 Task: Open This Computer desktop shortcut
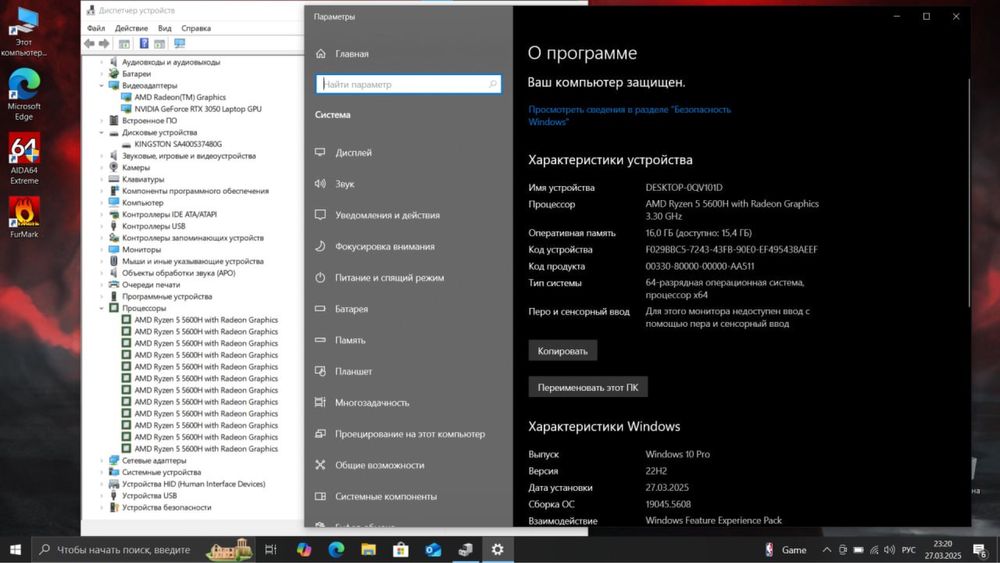[x=24, y=31]
